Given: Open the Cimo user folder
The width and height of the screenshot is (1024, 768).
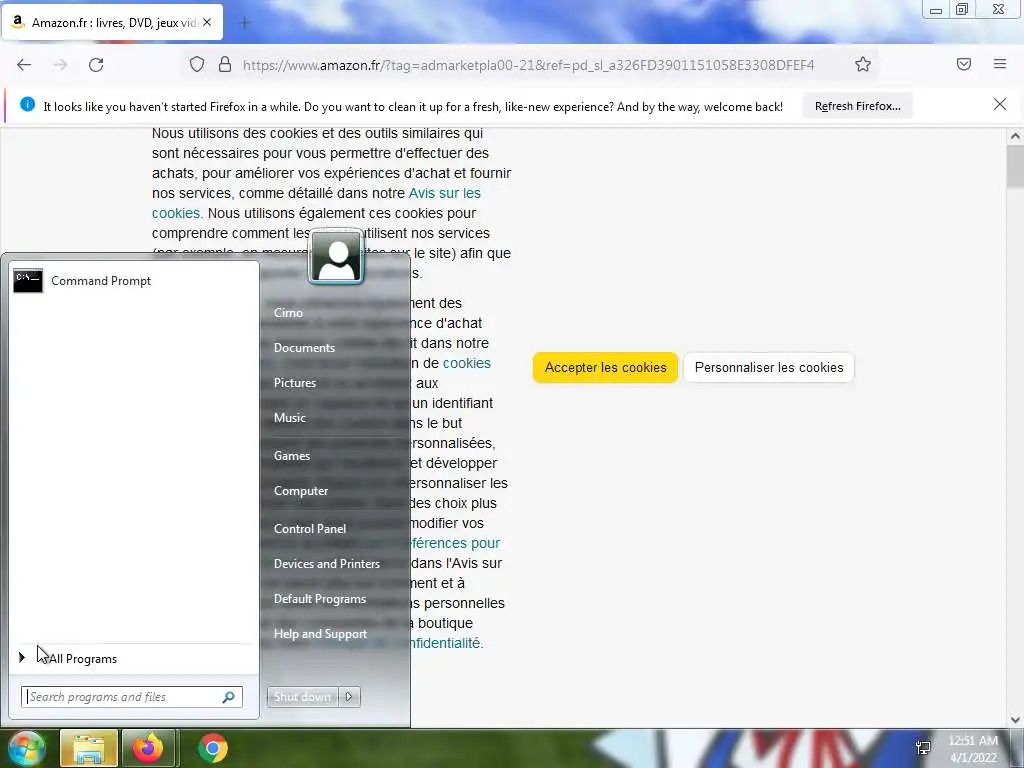Looking at the screenshot, I should [x=288, y=313].
